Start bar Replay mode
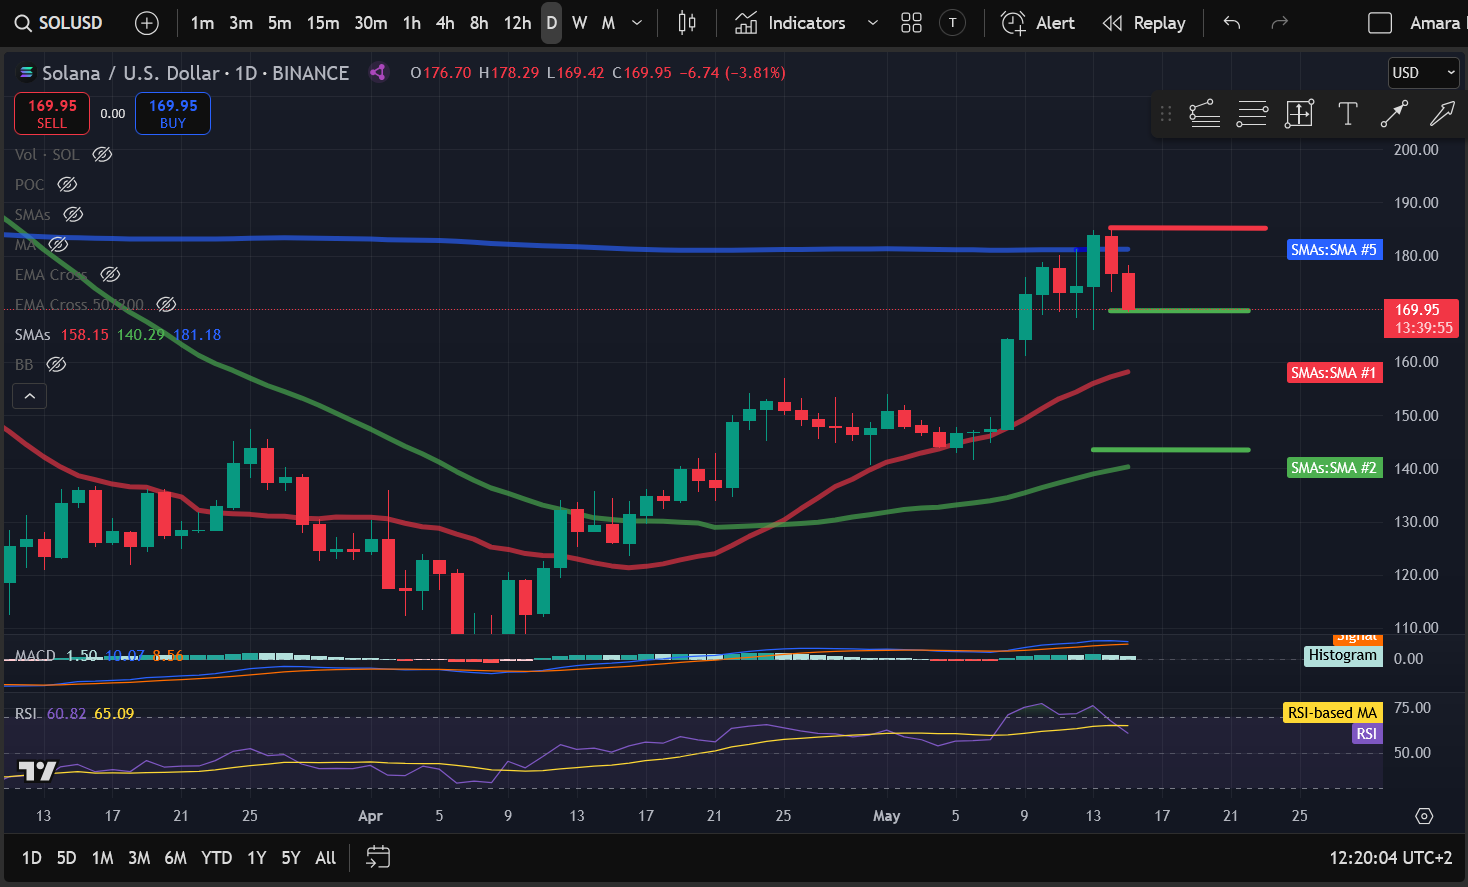This screenshot has height=887, width=1468. (1144, 23)
